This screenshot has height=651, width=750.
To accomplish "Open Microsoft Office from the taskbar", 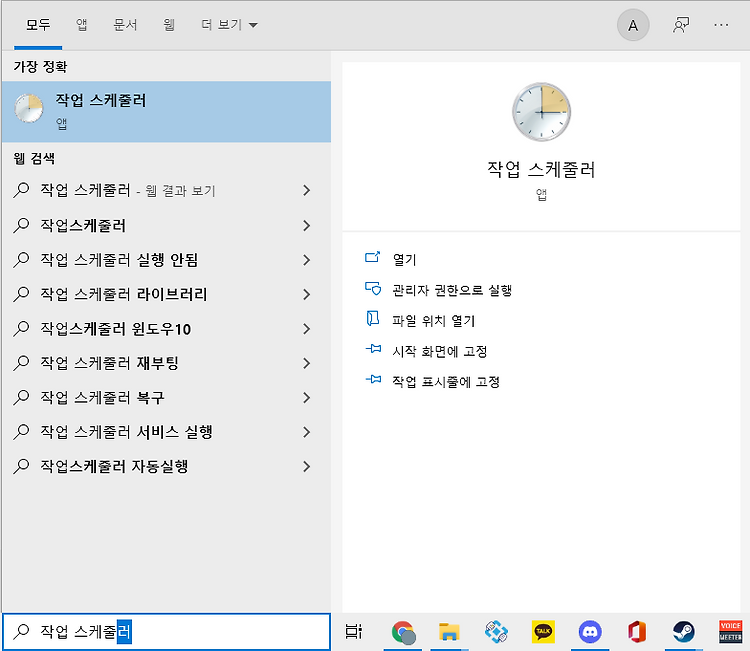I will [637, 632].
